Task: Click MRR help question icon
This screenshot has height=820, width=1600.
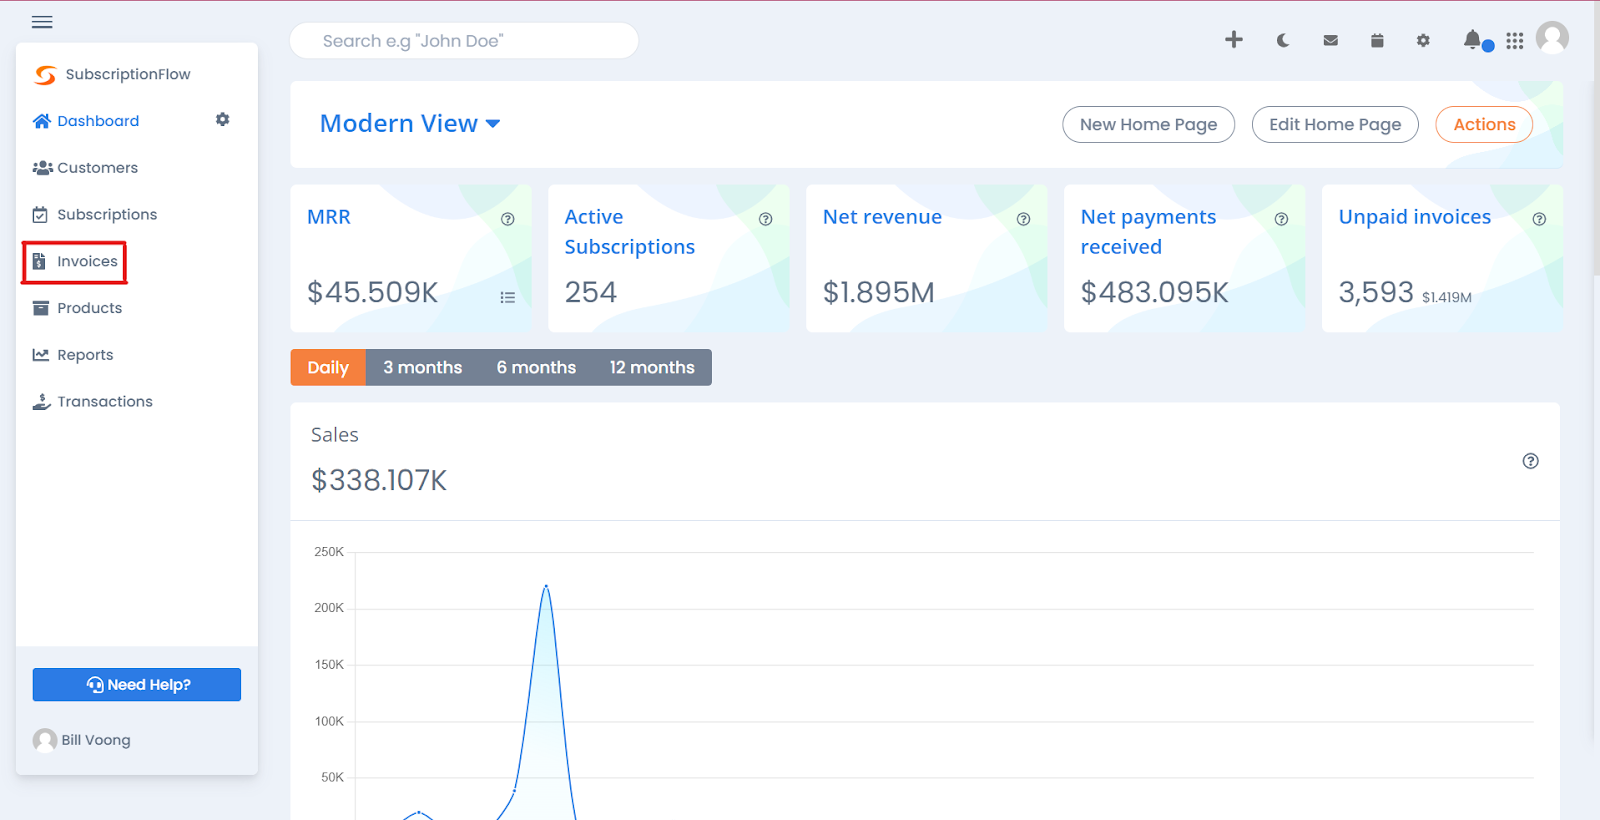Action: (508, 219)
